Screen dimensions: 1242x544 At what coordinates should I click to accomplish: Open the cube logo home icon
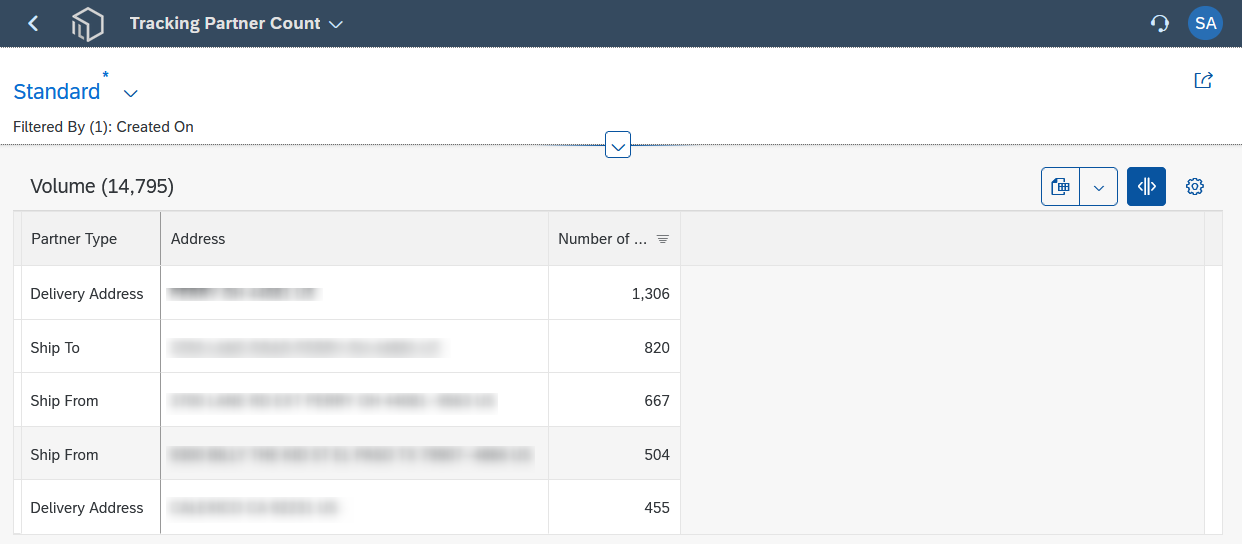[88, 23]
